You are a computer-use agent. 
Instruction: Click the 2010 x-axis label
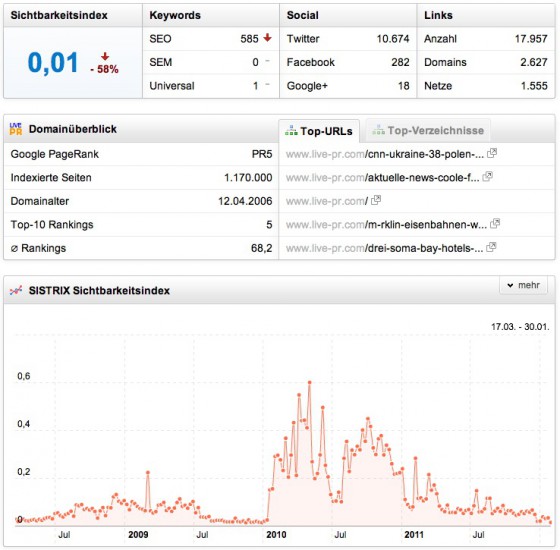276,535
